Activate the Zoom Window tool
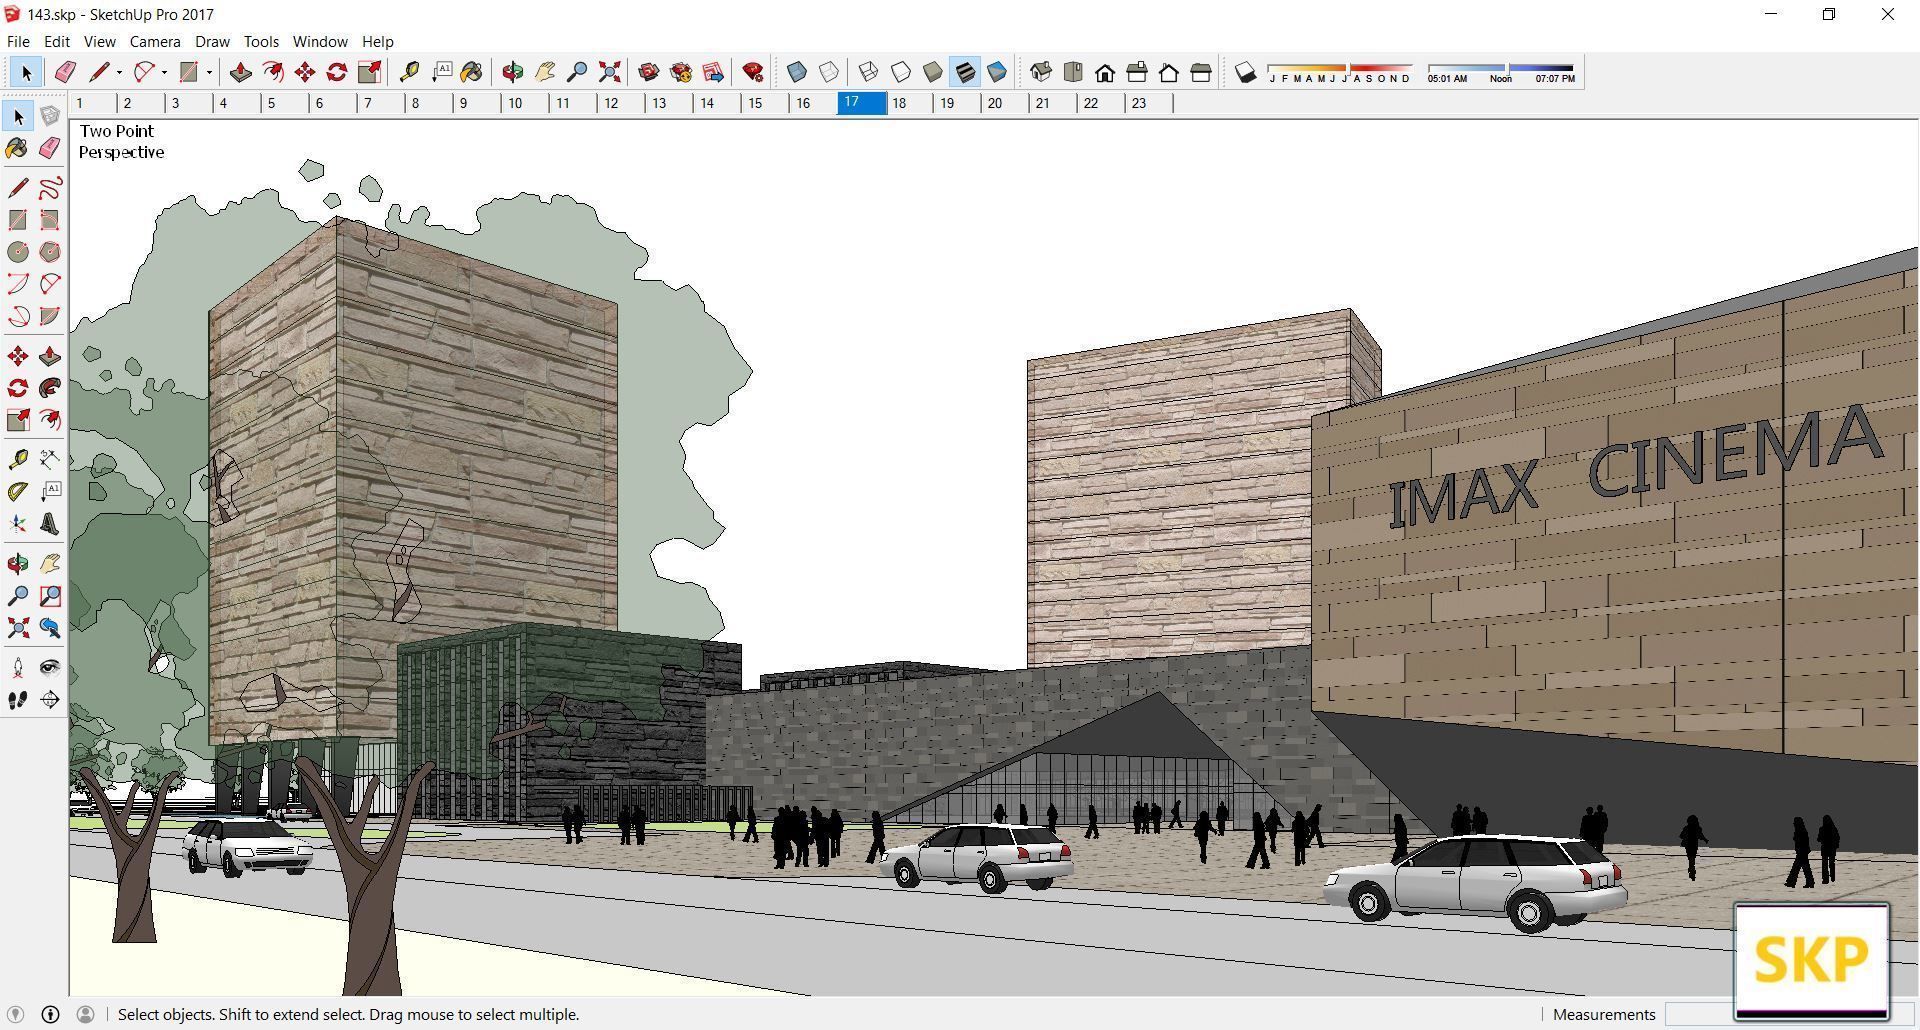1920x1030 pixels. (49, 596)
